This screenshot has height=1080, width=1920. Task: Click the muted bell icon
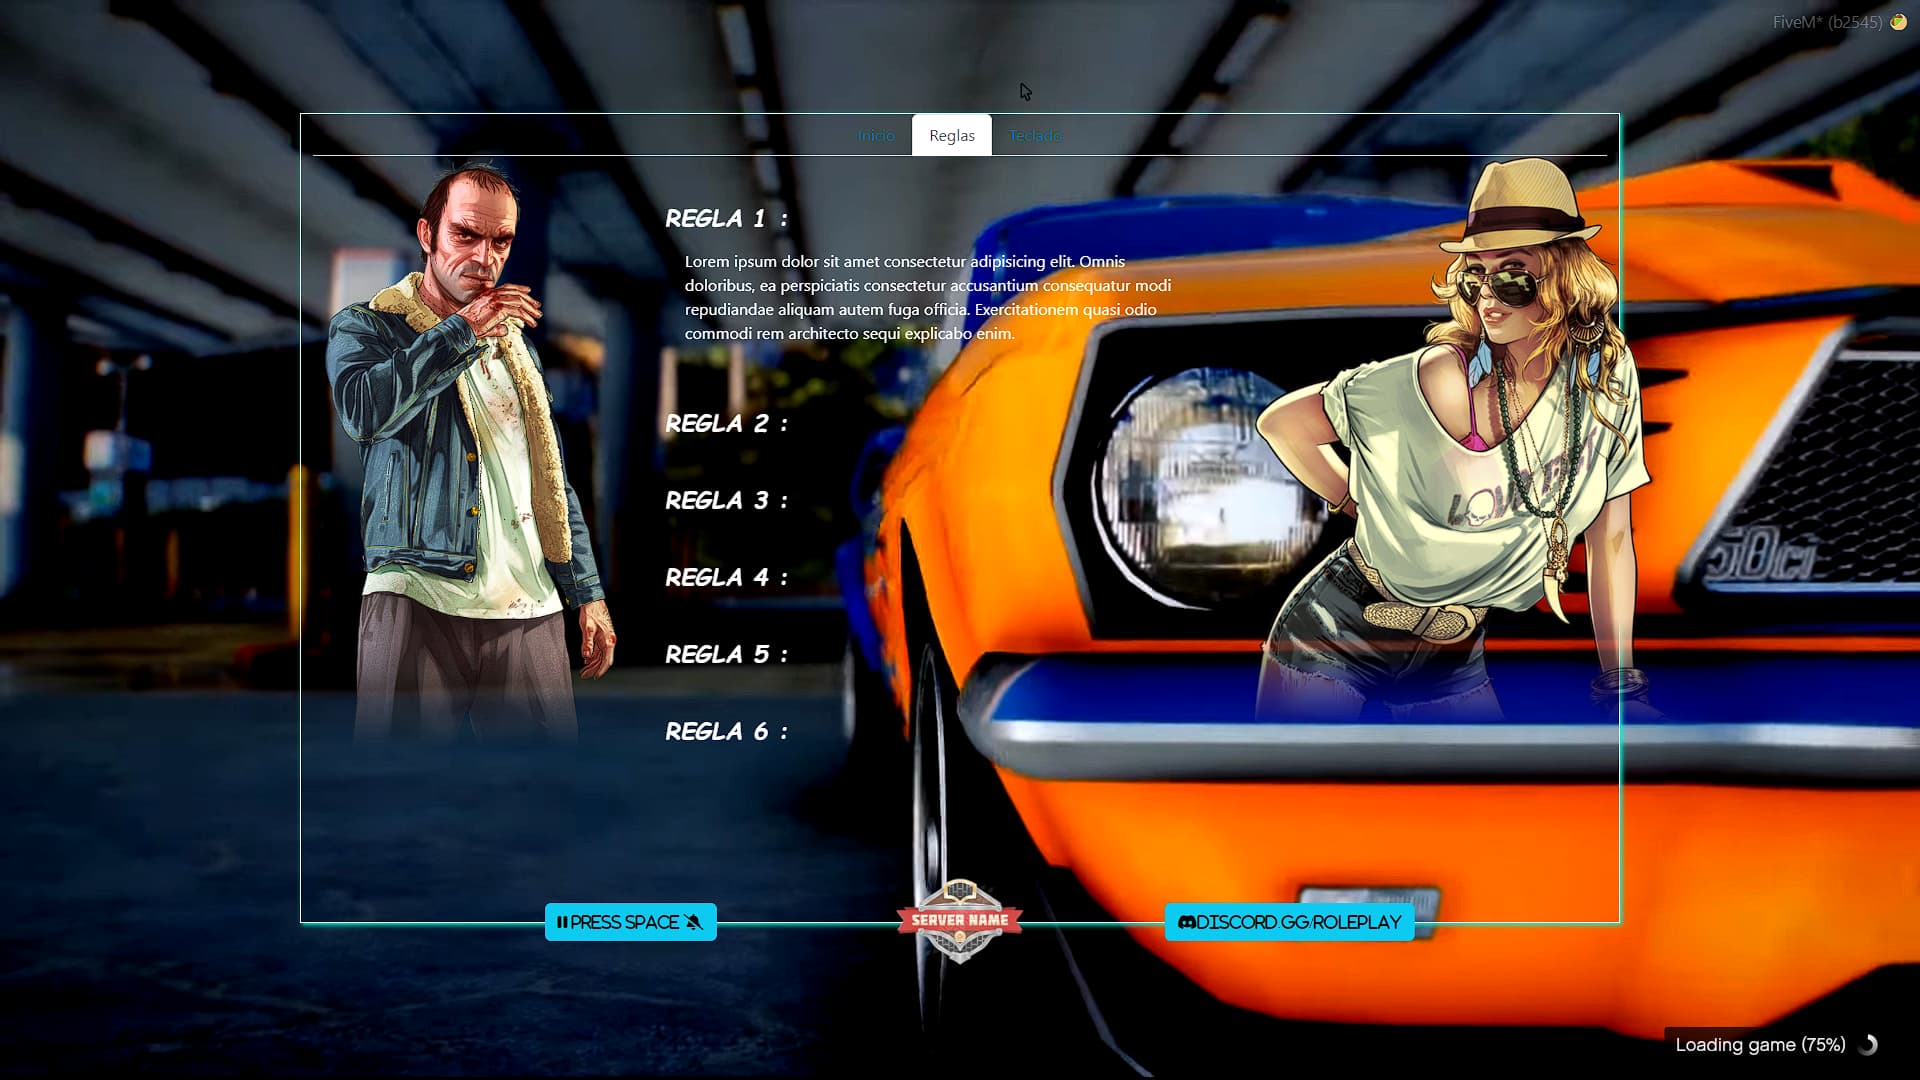(694, 922)
